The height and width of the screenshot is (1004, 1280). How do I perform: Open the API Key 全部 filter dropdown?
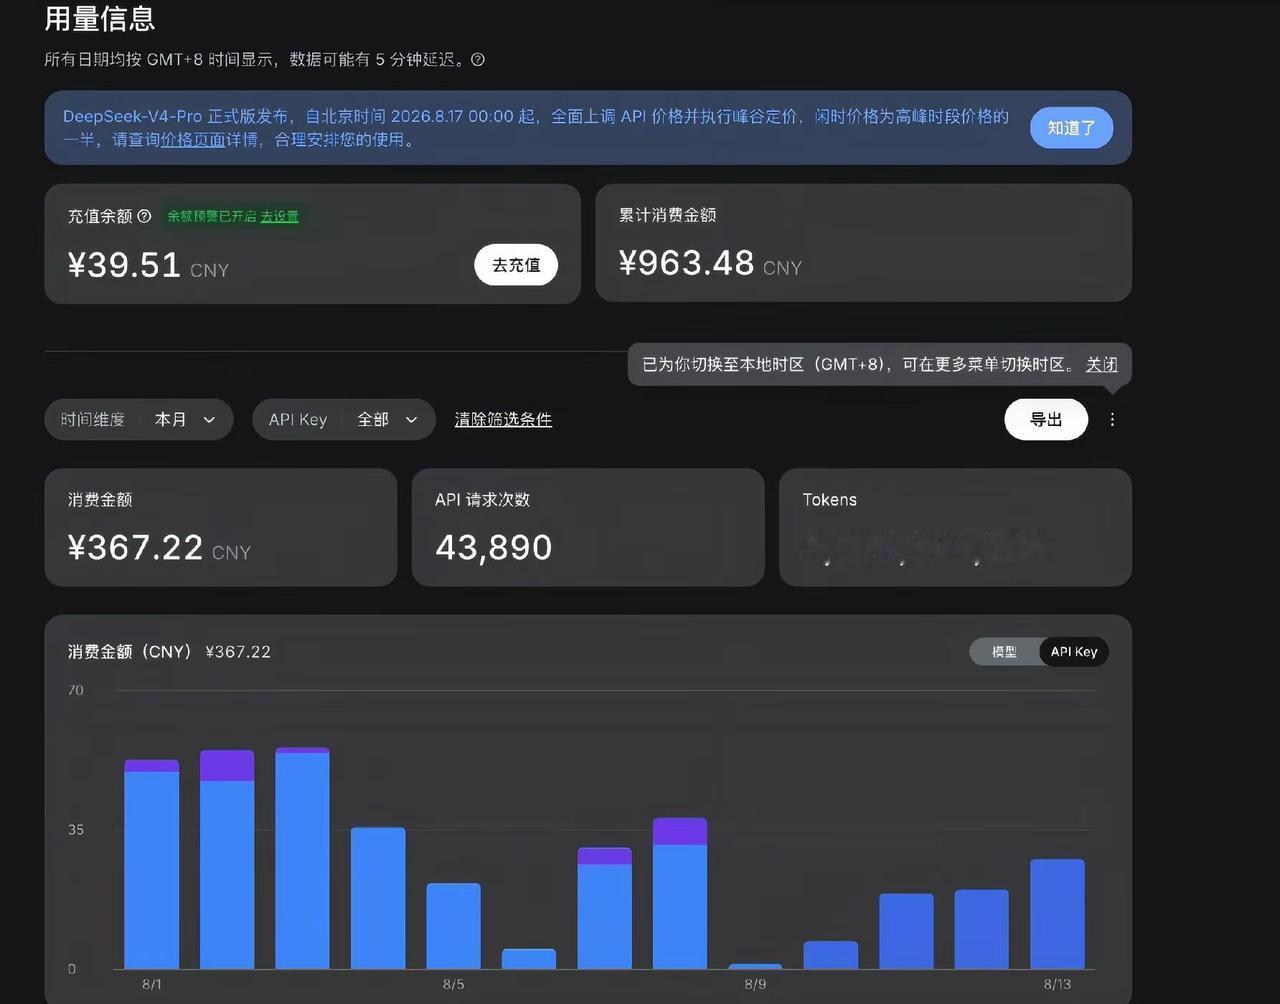(x=344, y=420)
